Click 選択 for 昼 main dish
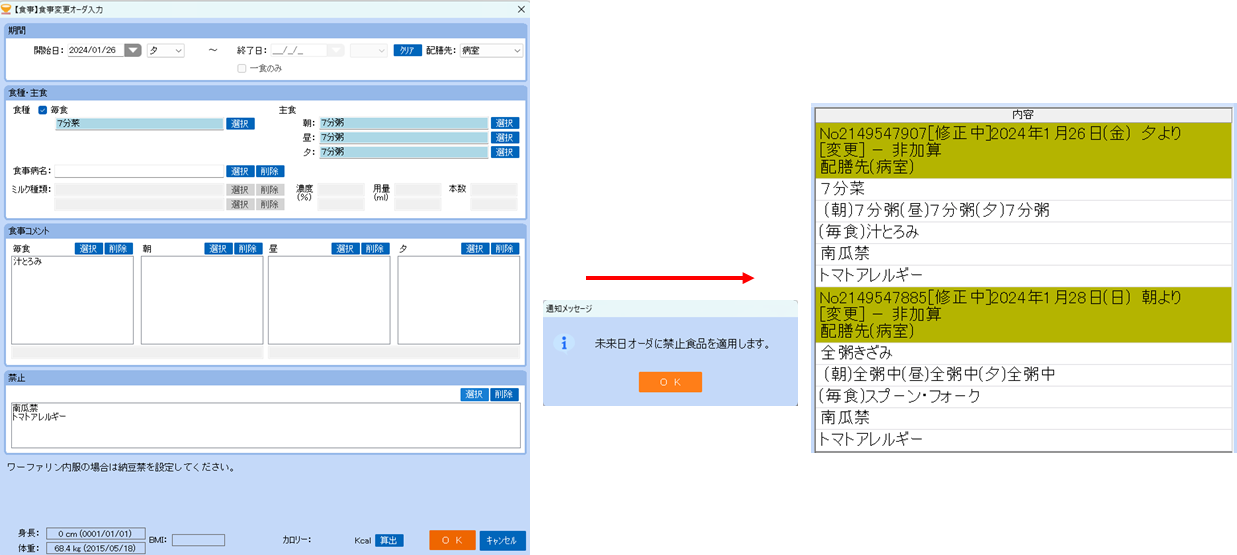This screenshot has width=1237, height=555. point(505,137)
